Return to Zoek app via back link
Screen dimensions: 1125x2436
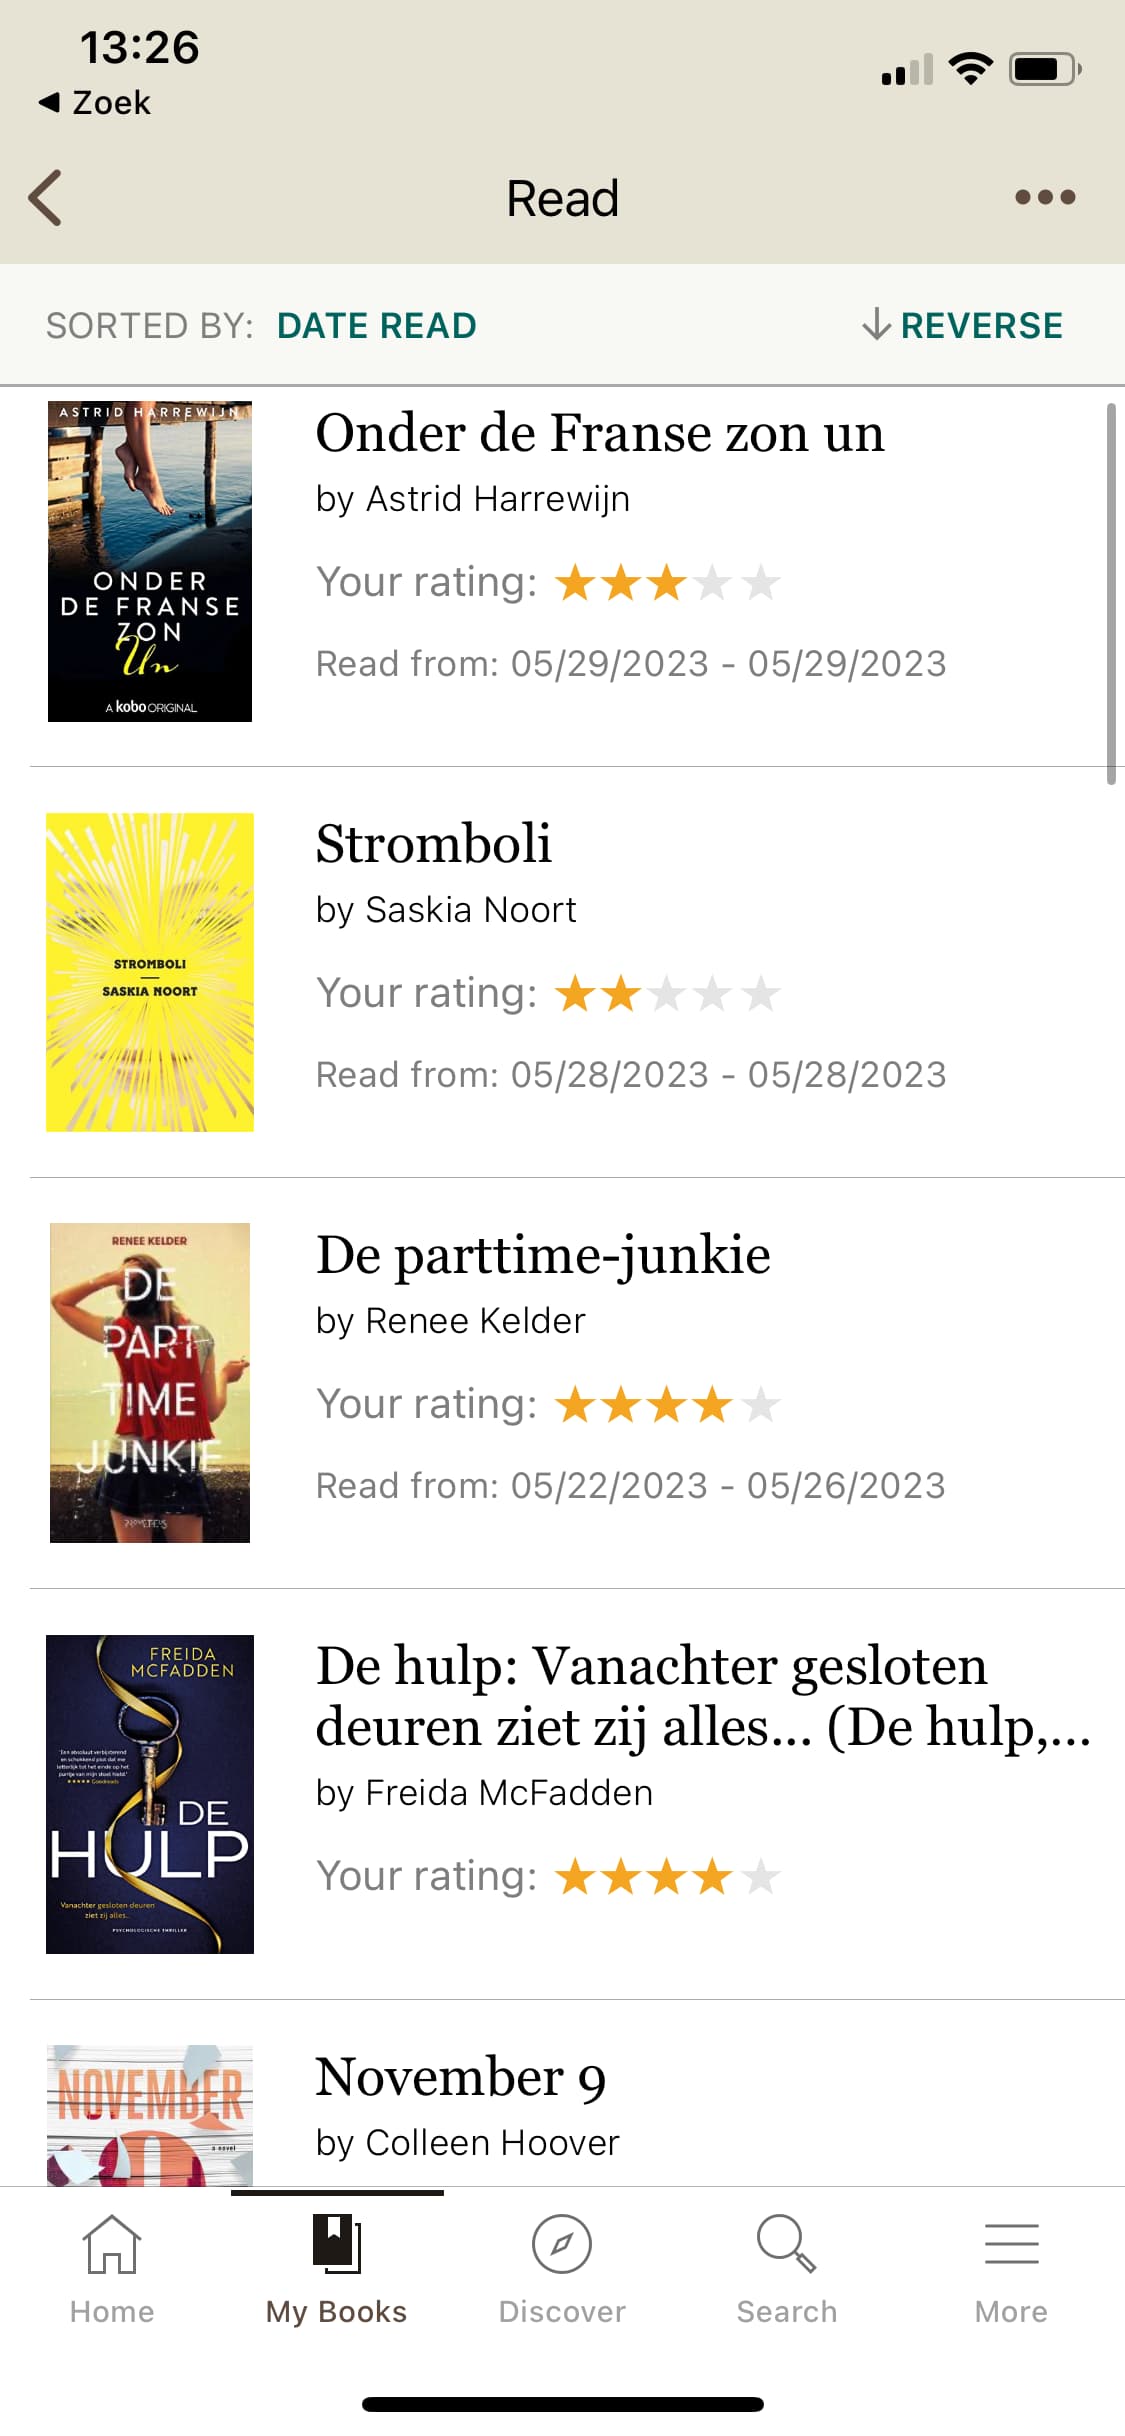click(95, 102)
